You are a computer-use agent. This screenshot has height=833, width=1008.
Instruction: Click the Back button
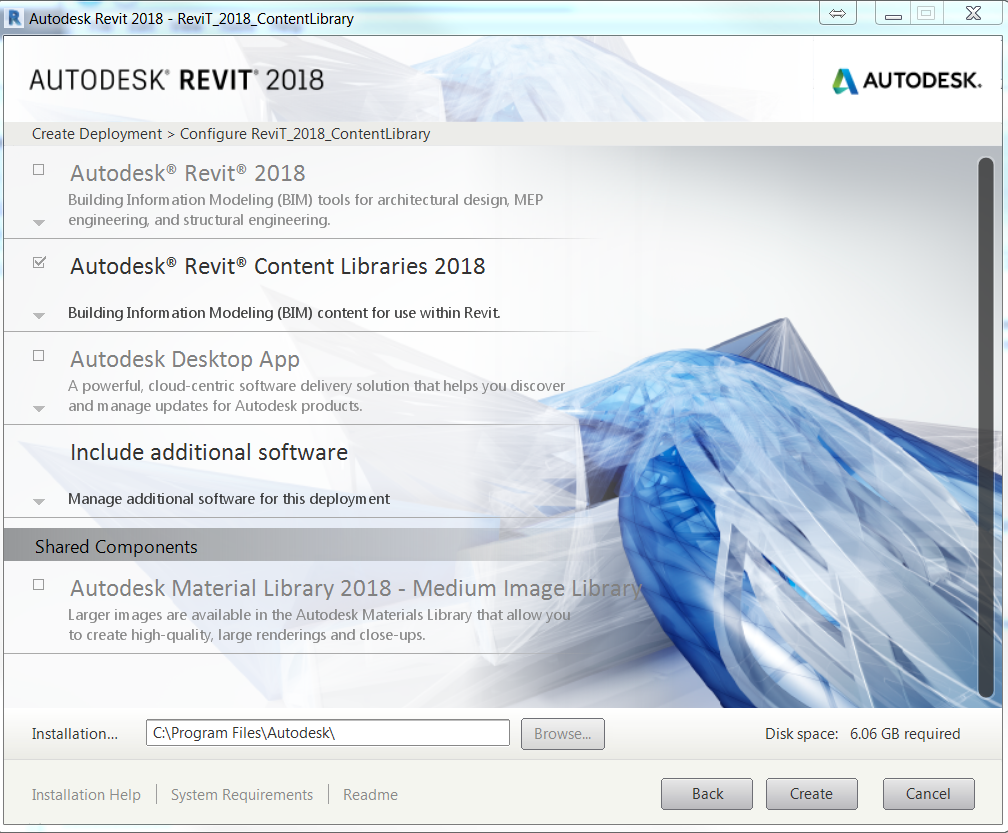click(x=707, y=794)
